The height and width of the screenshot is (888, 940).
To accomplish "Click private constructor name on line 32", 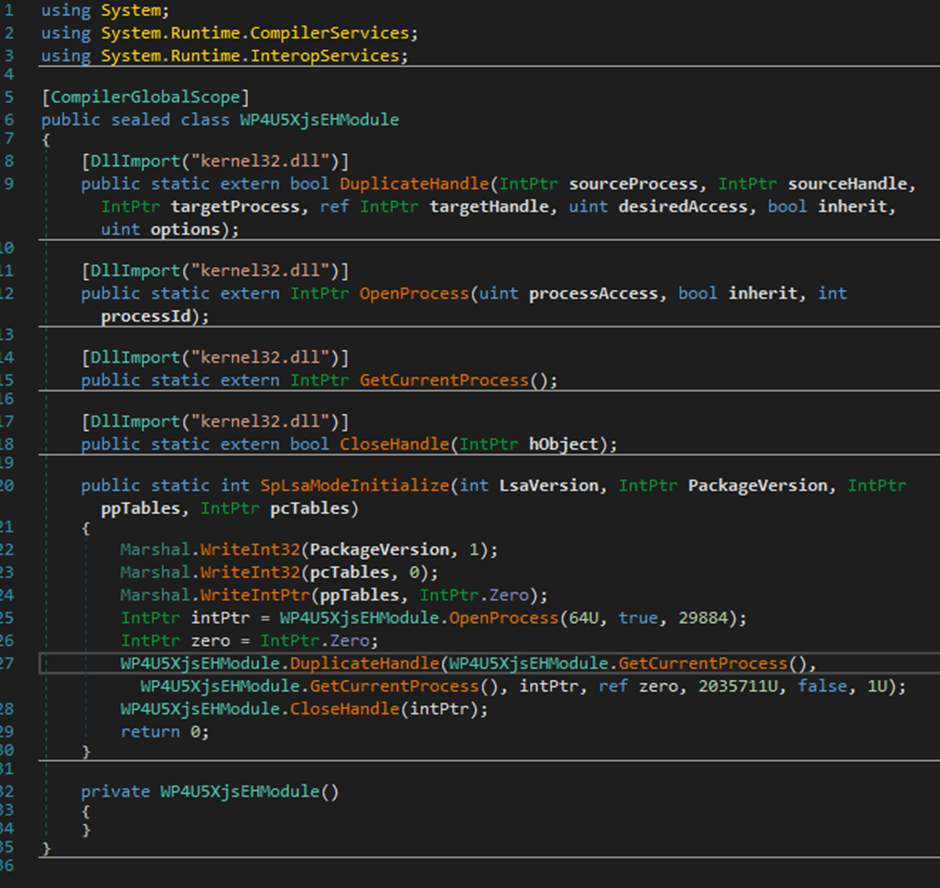I will coord(240,792).
